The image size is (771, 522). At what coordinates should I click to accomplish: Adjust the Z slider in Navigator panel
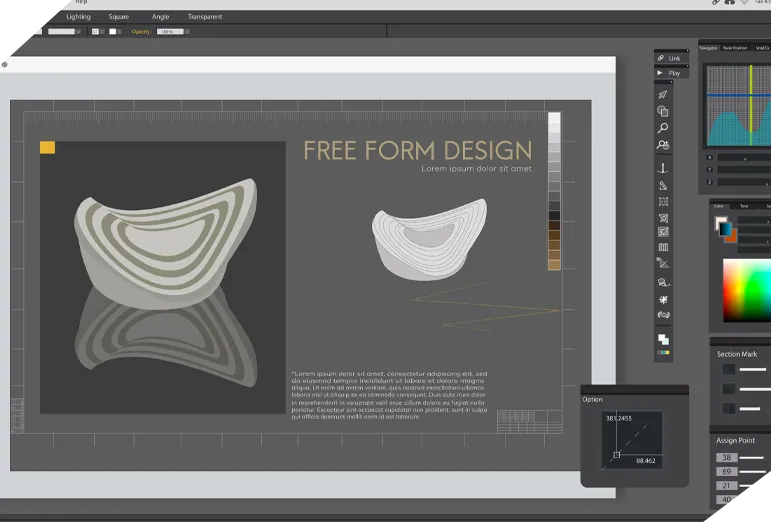[x=744, y=182]
